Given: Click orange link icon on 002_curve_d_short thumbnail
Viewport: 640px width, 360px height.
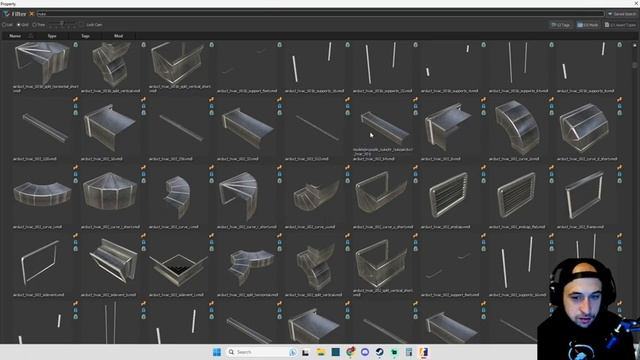Looking at the screenshot, I should (620, 99).
